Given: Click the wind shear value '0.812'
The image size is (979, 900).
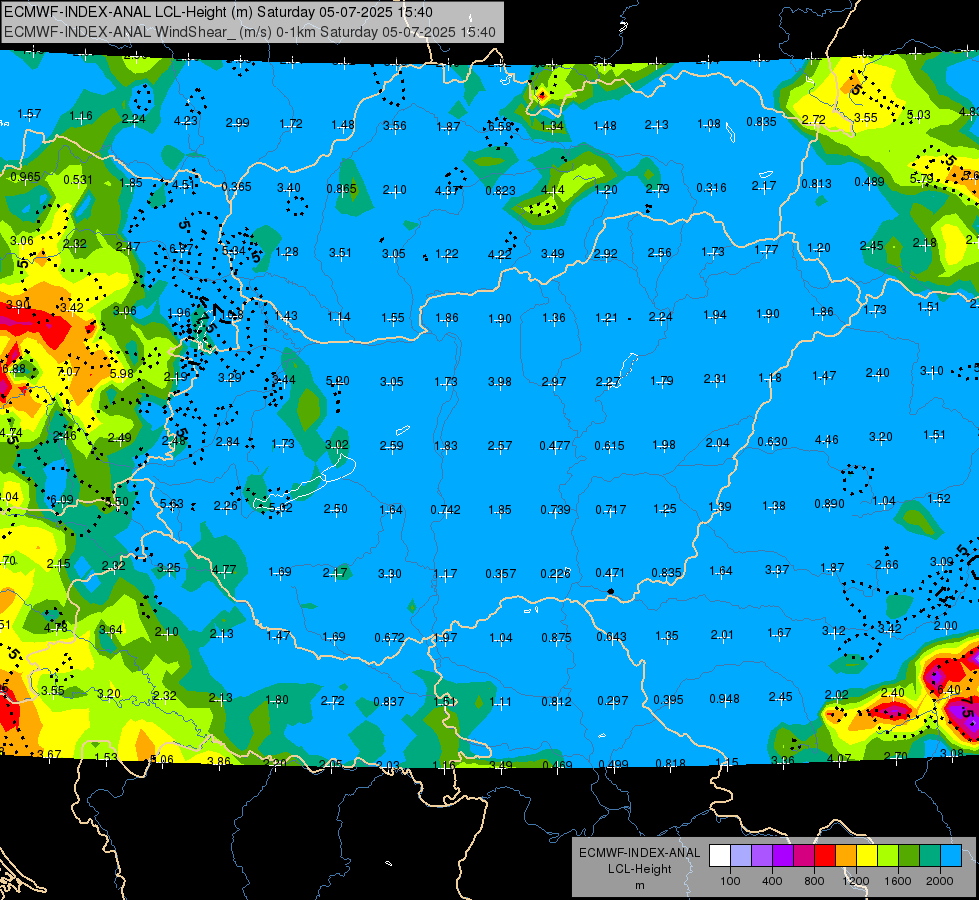Looking at the screenshot, I should pos(556,701).
